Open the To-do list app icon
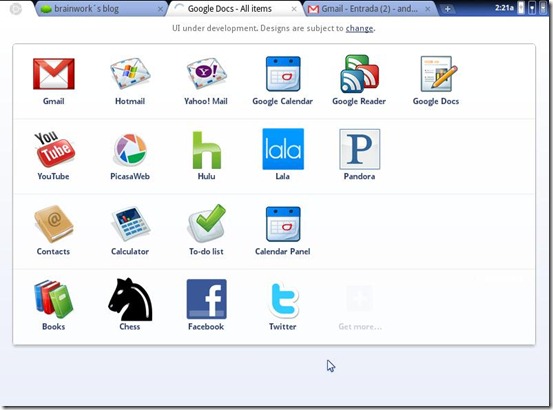Screen dimensions: 553x410 (x=207, y=223)
